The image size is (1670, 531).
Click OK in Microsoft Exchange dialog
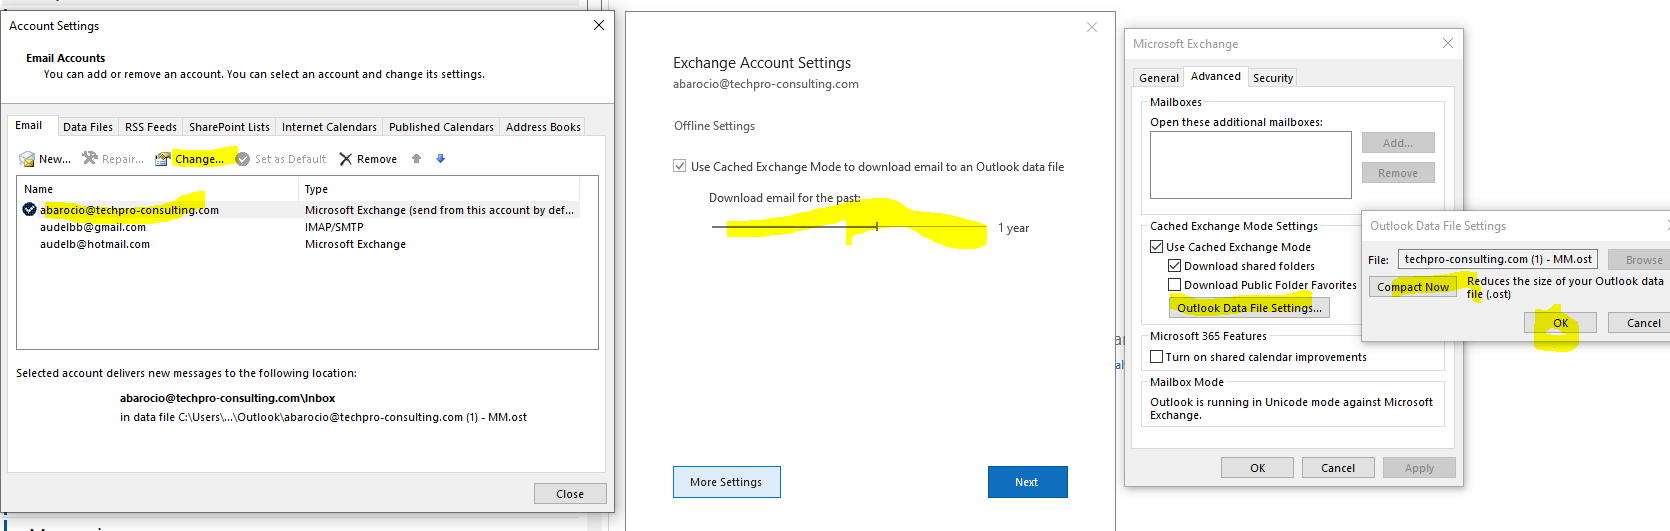coord(1258,468)
